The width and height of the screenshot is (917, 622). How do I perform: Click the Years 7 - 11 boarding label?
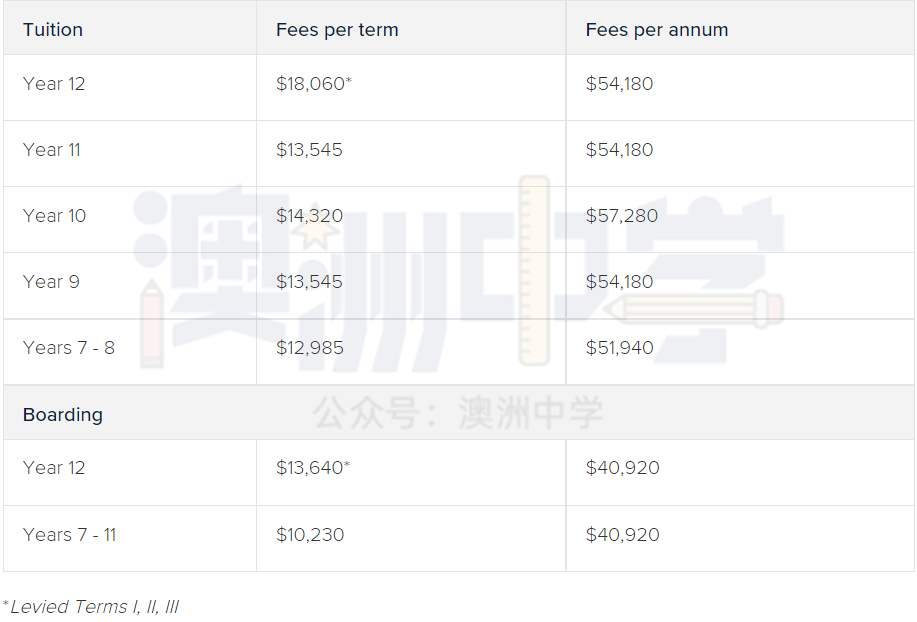point(69,535)
